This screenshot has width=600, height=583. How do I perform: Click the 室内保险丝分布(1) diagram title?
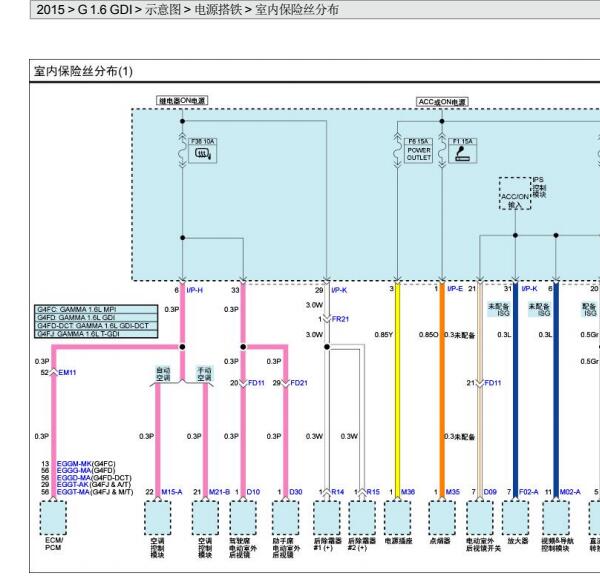[x=83, y=71]
